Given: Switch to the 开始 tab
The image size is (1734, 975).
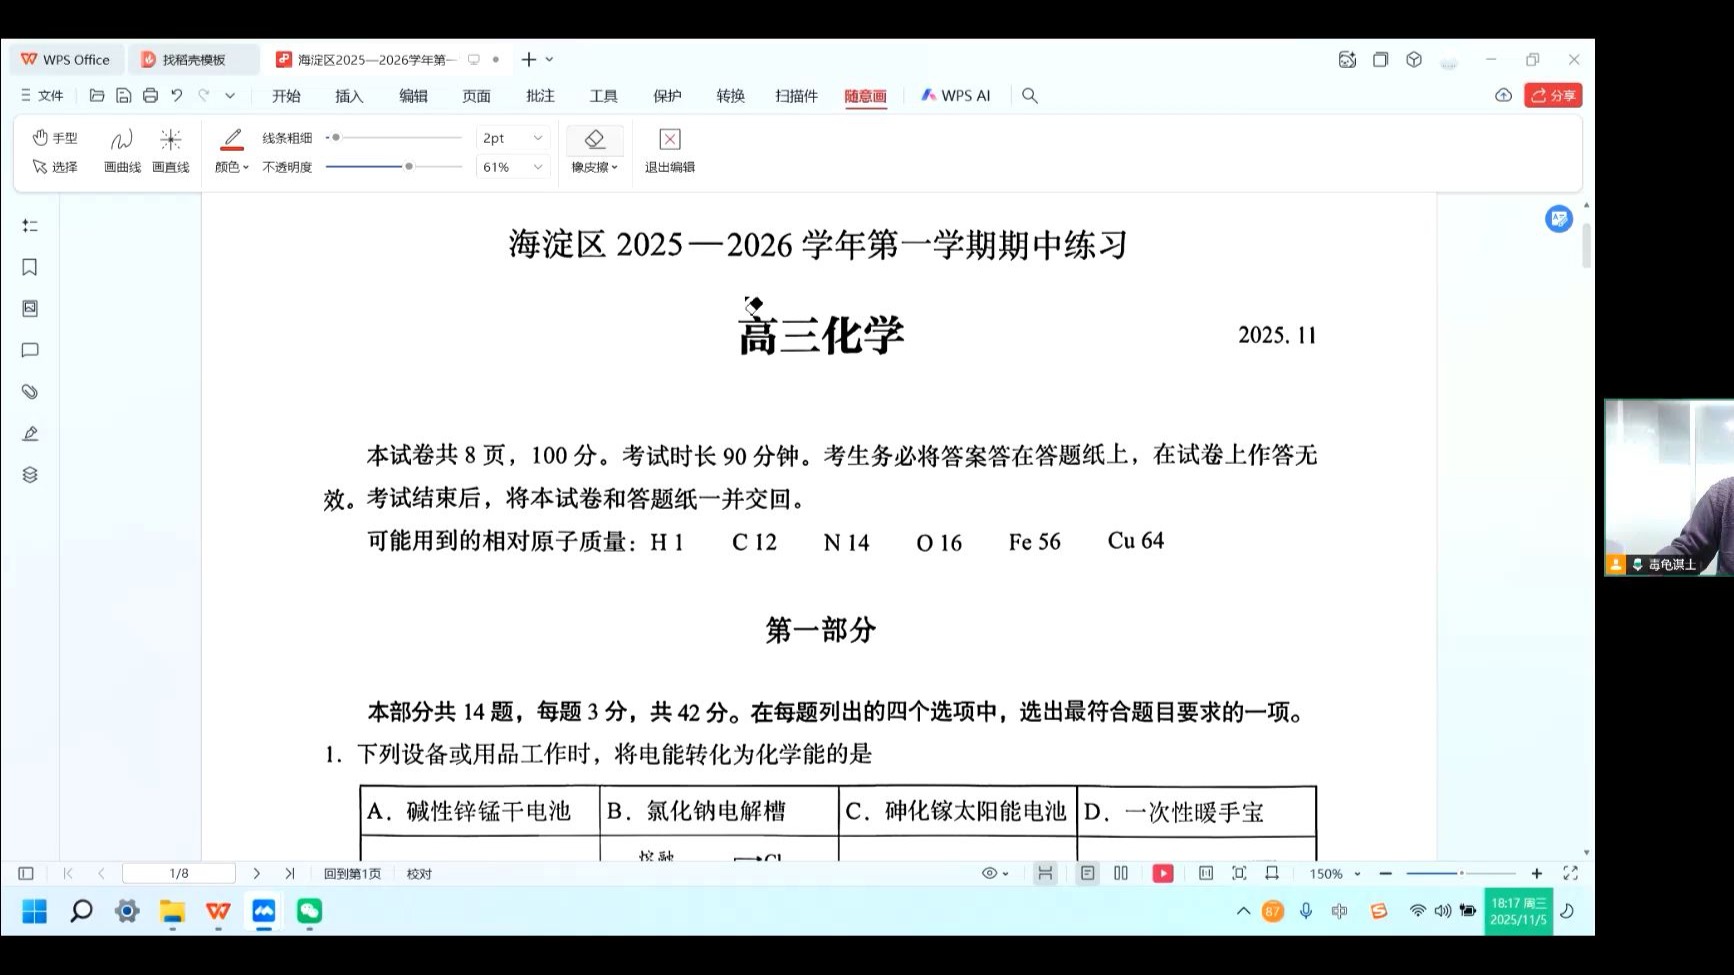Looking at the screenshot, I should coord(286,96).
